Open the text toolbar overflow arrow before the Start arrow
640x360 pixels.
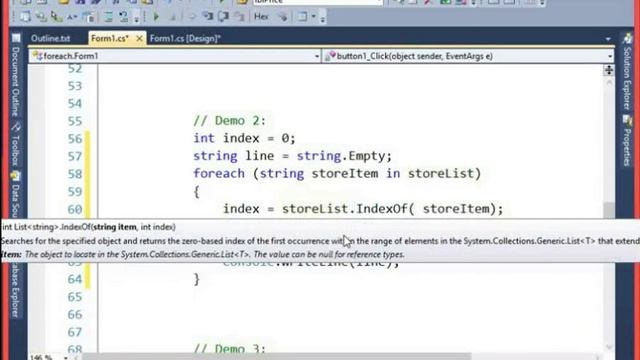(136, 18)
